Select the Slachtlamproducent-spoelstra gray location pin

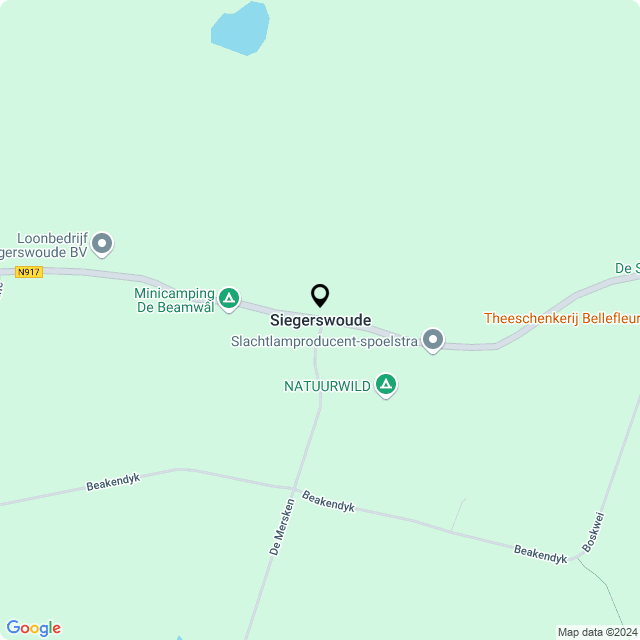433,340
